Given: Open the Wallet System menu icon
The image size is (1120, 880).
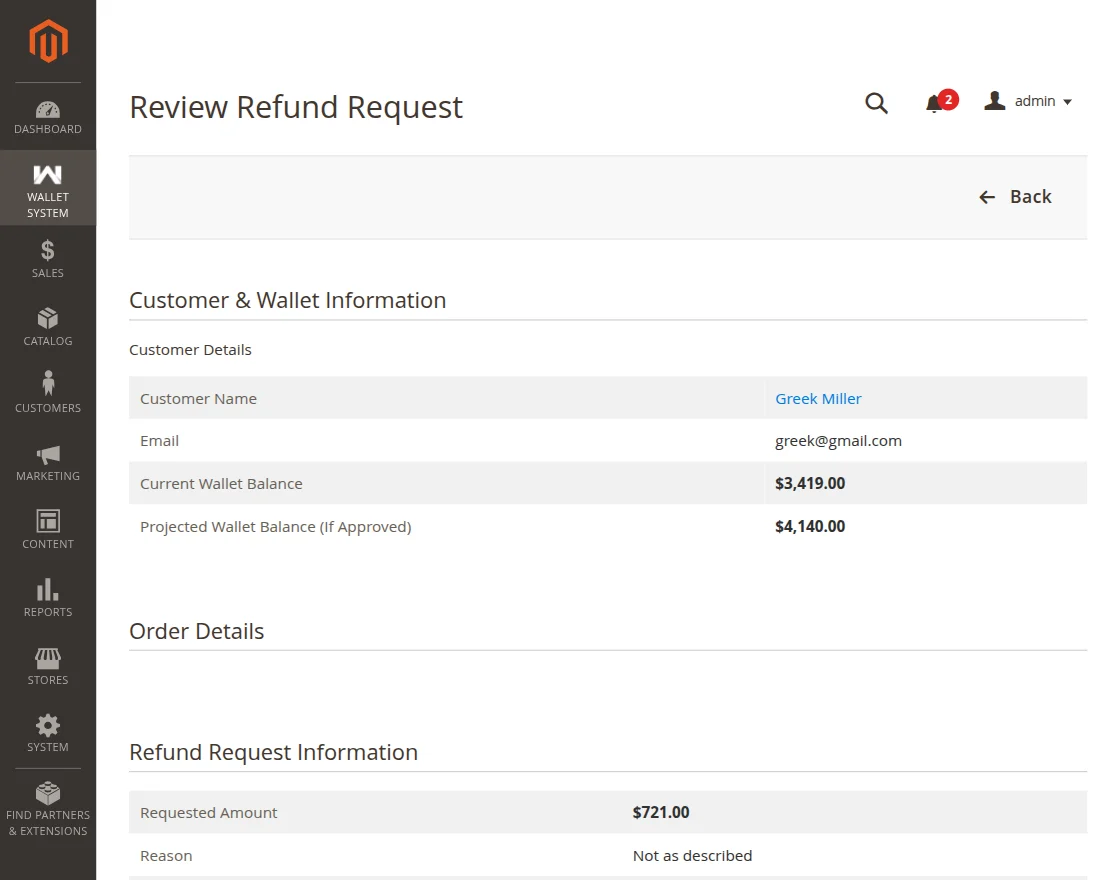Looking at the screenshot, I should (48, 175).
